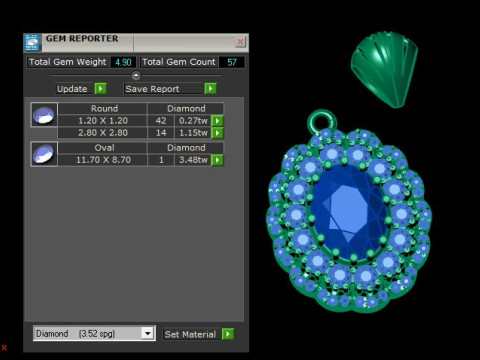Click the green arrow for the 1.15tw row
Viewport: 480px width, 360px height.
217,133
